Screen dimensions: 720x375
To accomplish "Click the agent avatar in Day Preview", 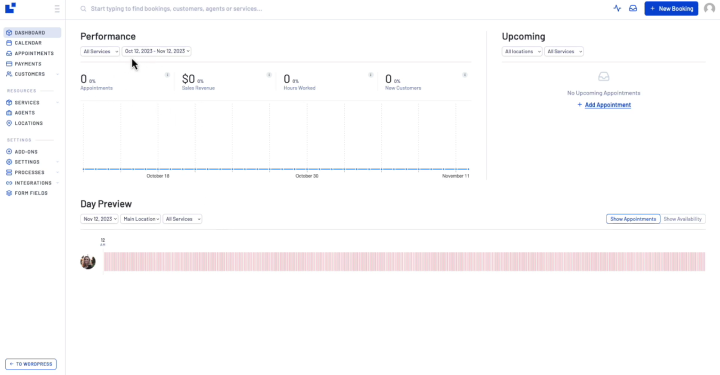I will (x=88, y=262).
